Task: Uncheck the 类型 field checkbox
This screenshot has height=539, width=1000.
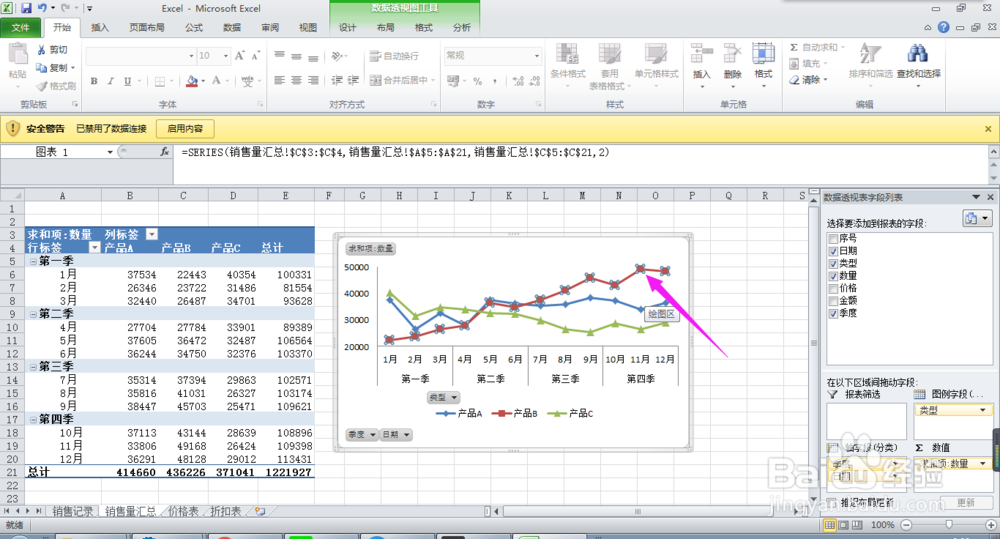Action: click(x=833, y=263)
